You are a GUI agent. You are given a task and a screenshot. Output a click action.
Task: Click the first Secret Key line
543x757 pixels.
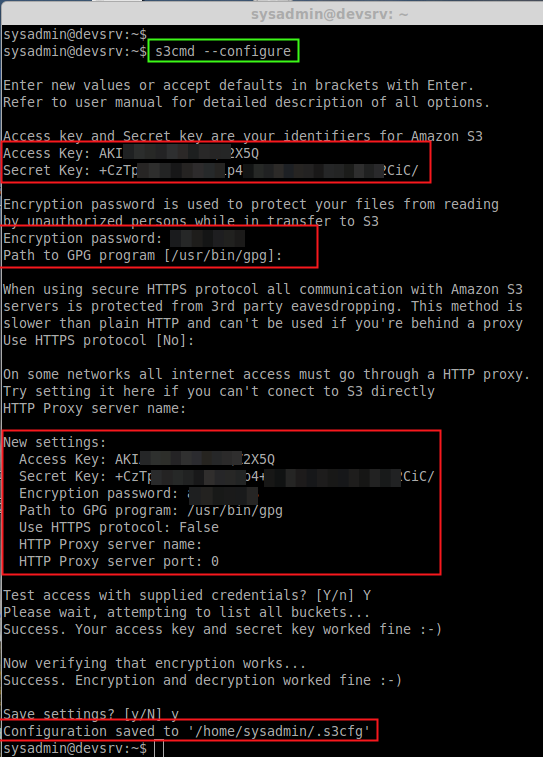pyautogui.click(x=210, y=170)
